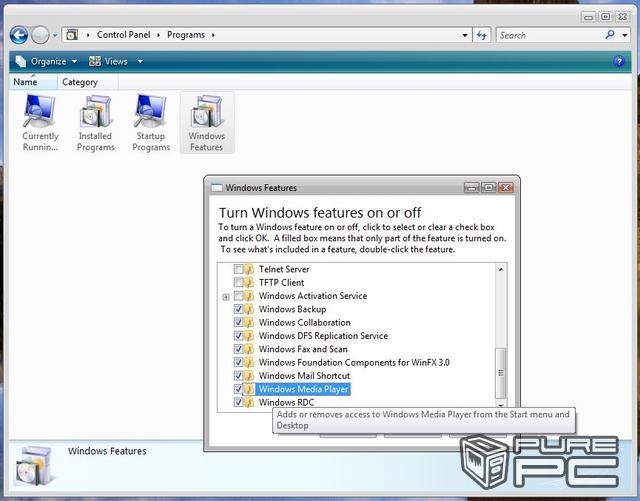The height and width of the screenshot is (501, 640).
Task: Open the Startup Programs icon
Action: pyautogui.click(x=151, y=122)
